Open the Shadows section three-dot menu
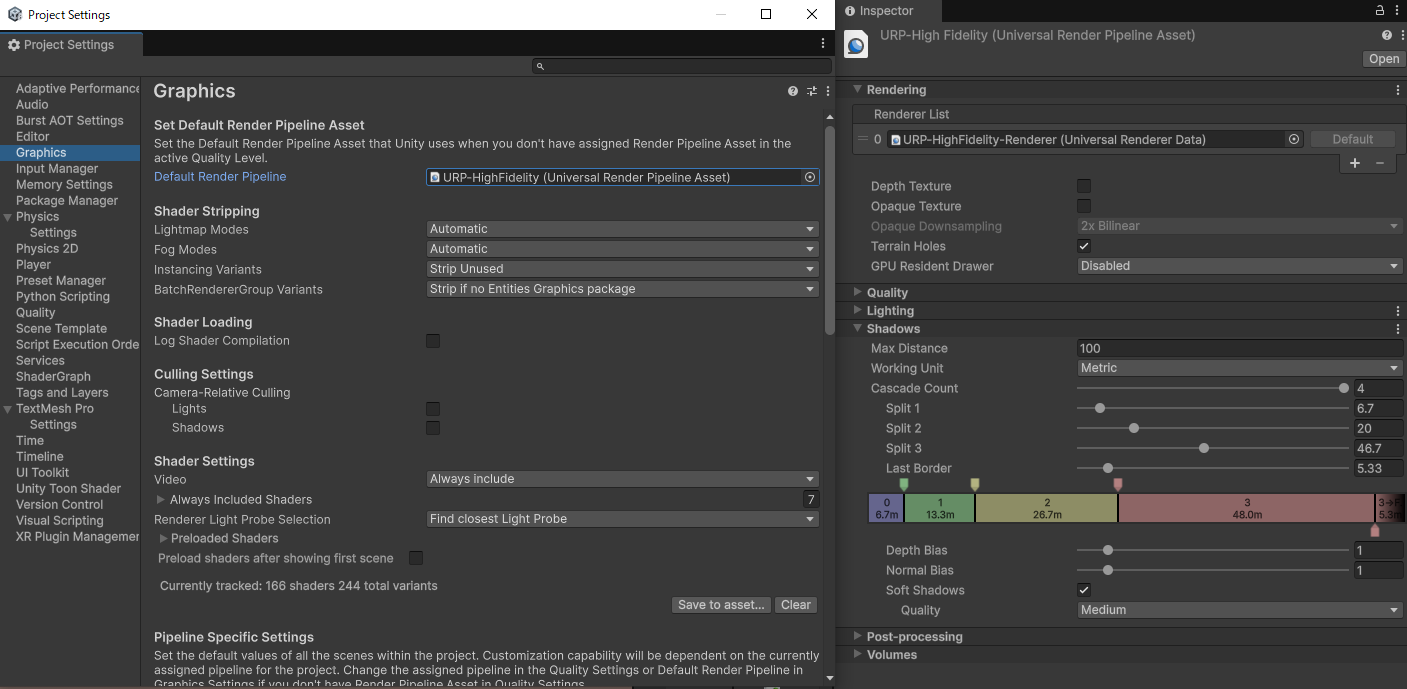 [x=1398, y=329]
